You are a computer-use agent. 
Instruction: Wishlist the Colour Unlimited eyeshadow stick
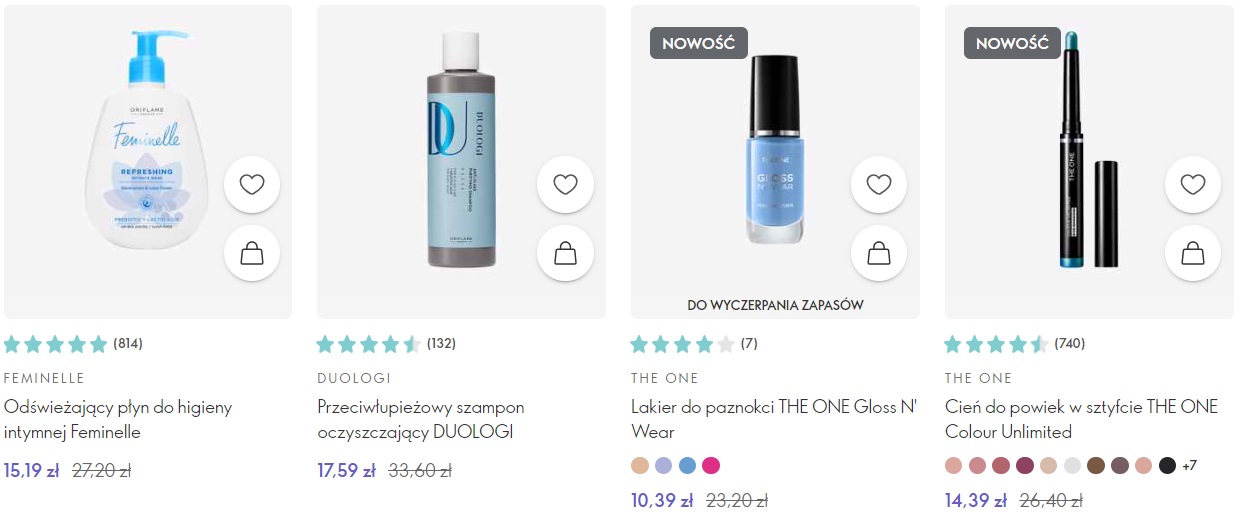(1193, 185)
